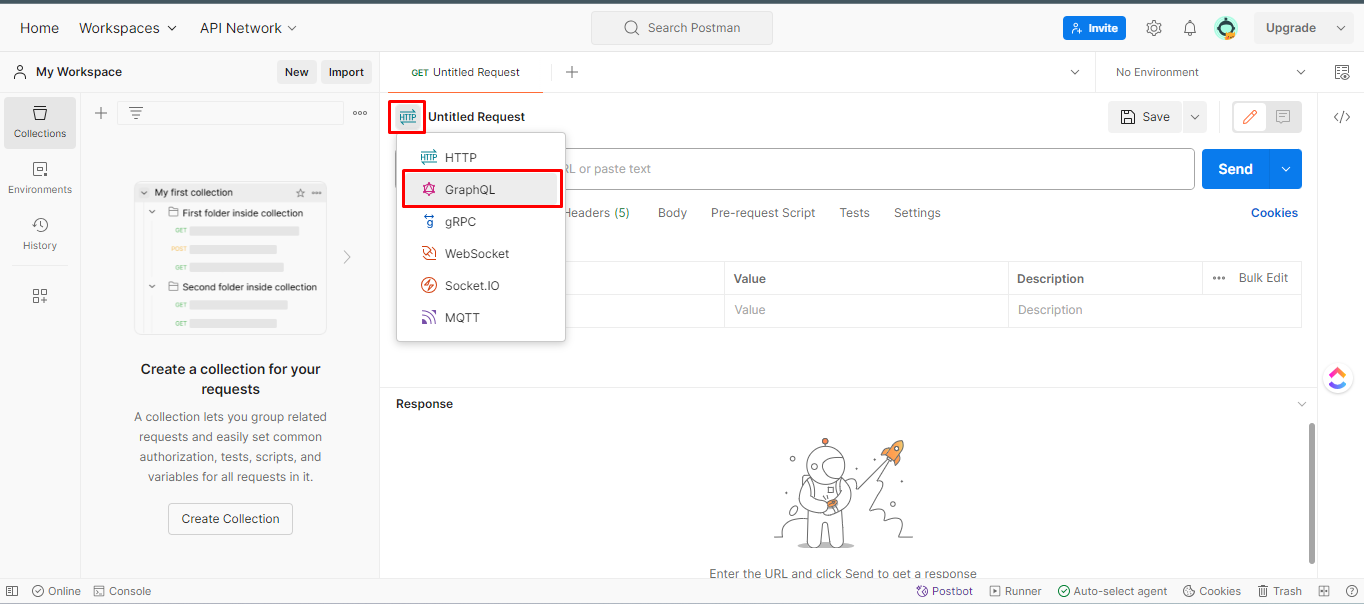The image size is (1364, 604).
Task: Pick Socket.IO request type
Action: [481, 285]
